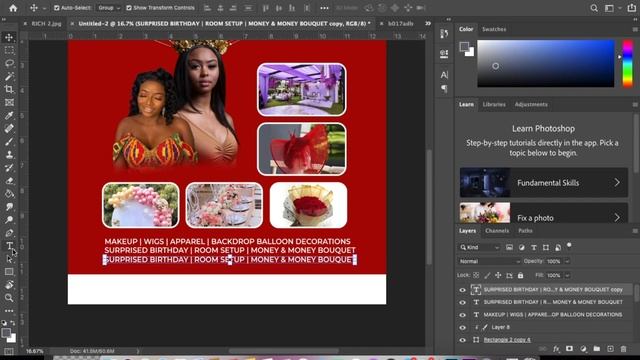Select the Horizontal Type tool
The height and width of the screenshot is (360, 640).
pyautogui.click(x=9, y=246)
